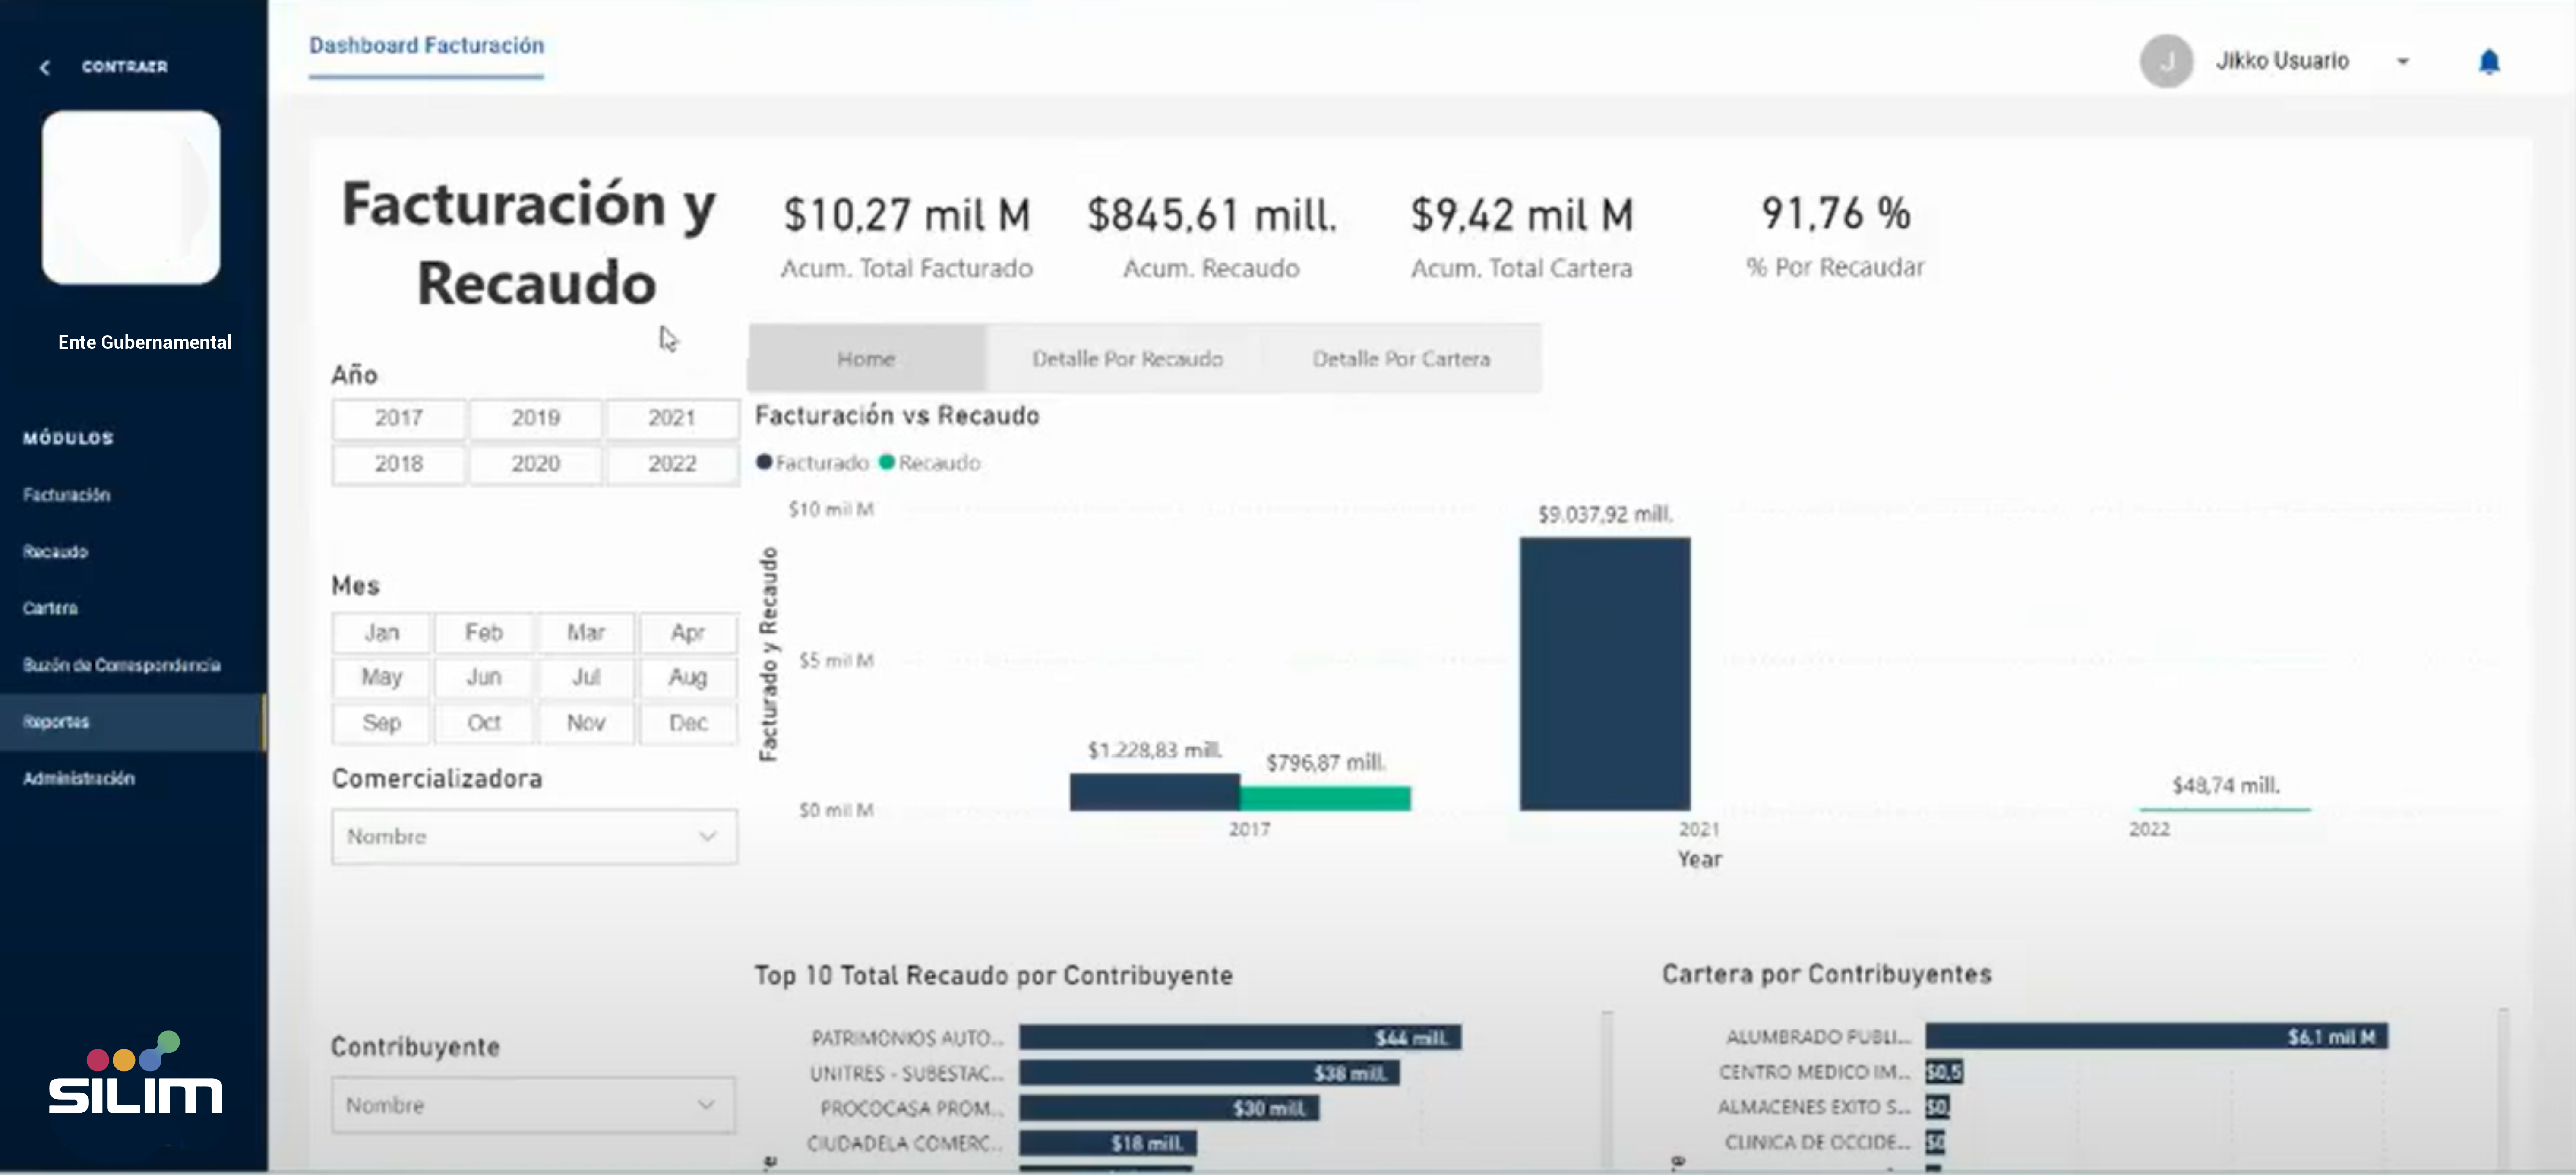Filter by year 2018
The height and width of the screenshot is (1175, 2576).
[399, 464]
